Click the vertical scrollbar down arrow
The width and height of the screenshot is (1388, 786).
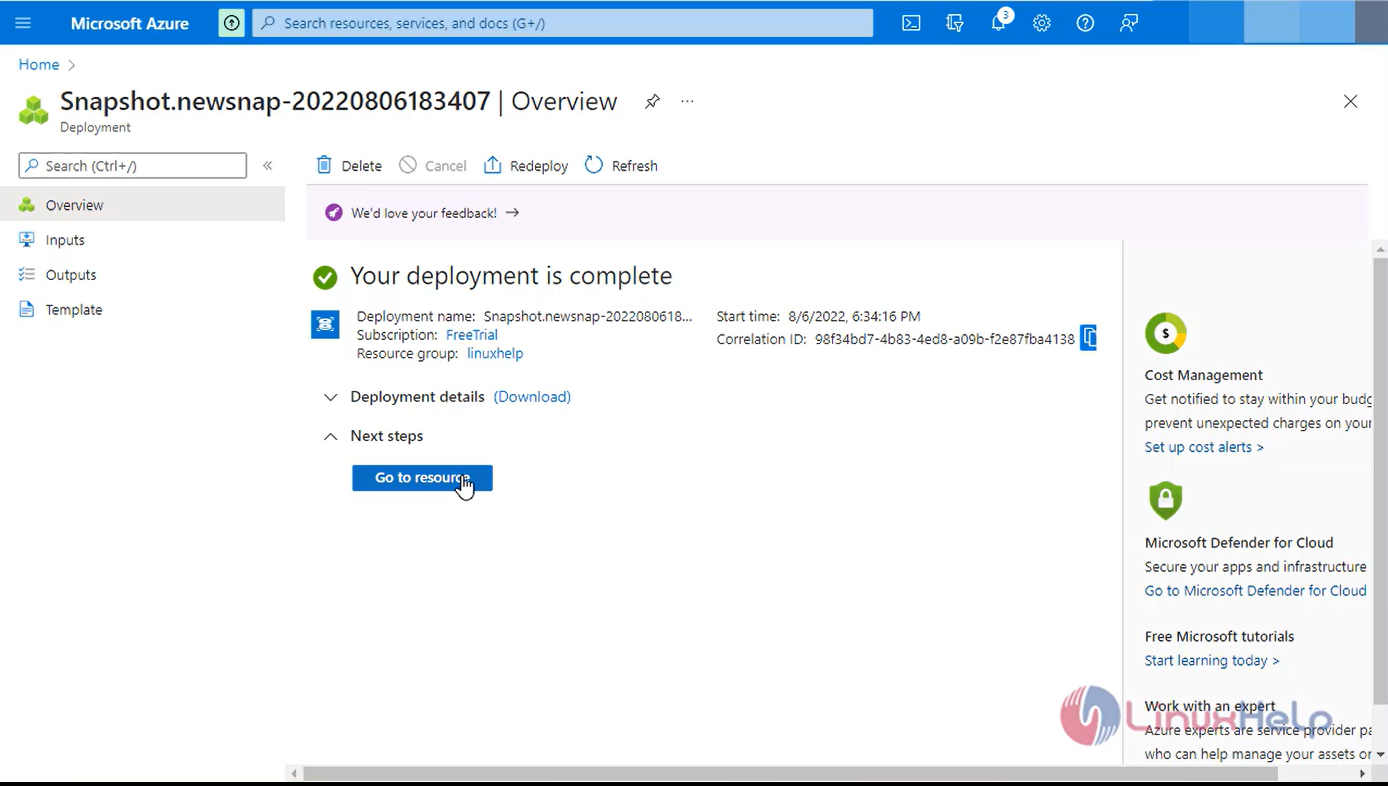point(1380,755)
